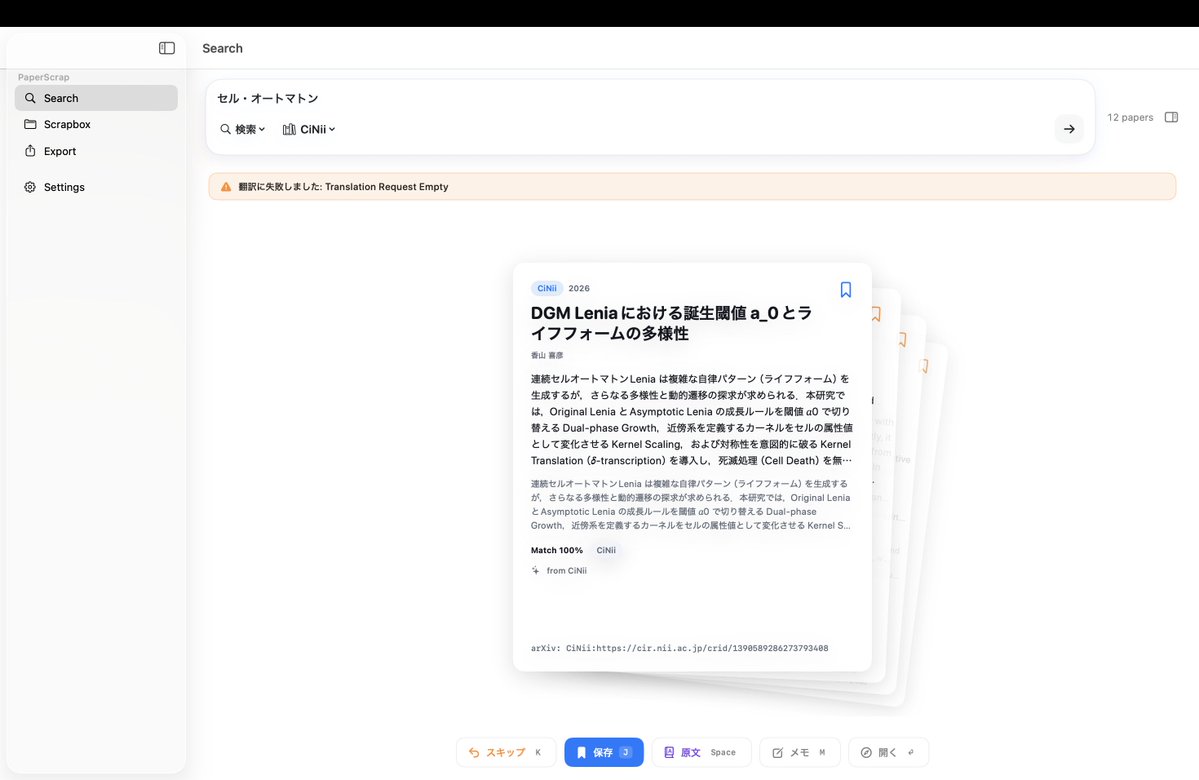Click the from CiNii label
The image size is (1199, 780).
(x=567, y=570)
